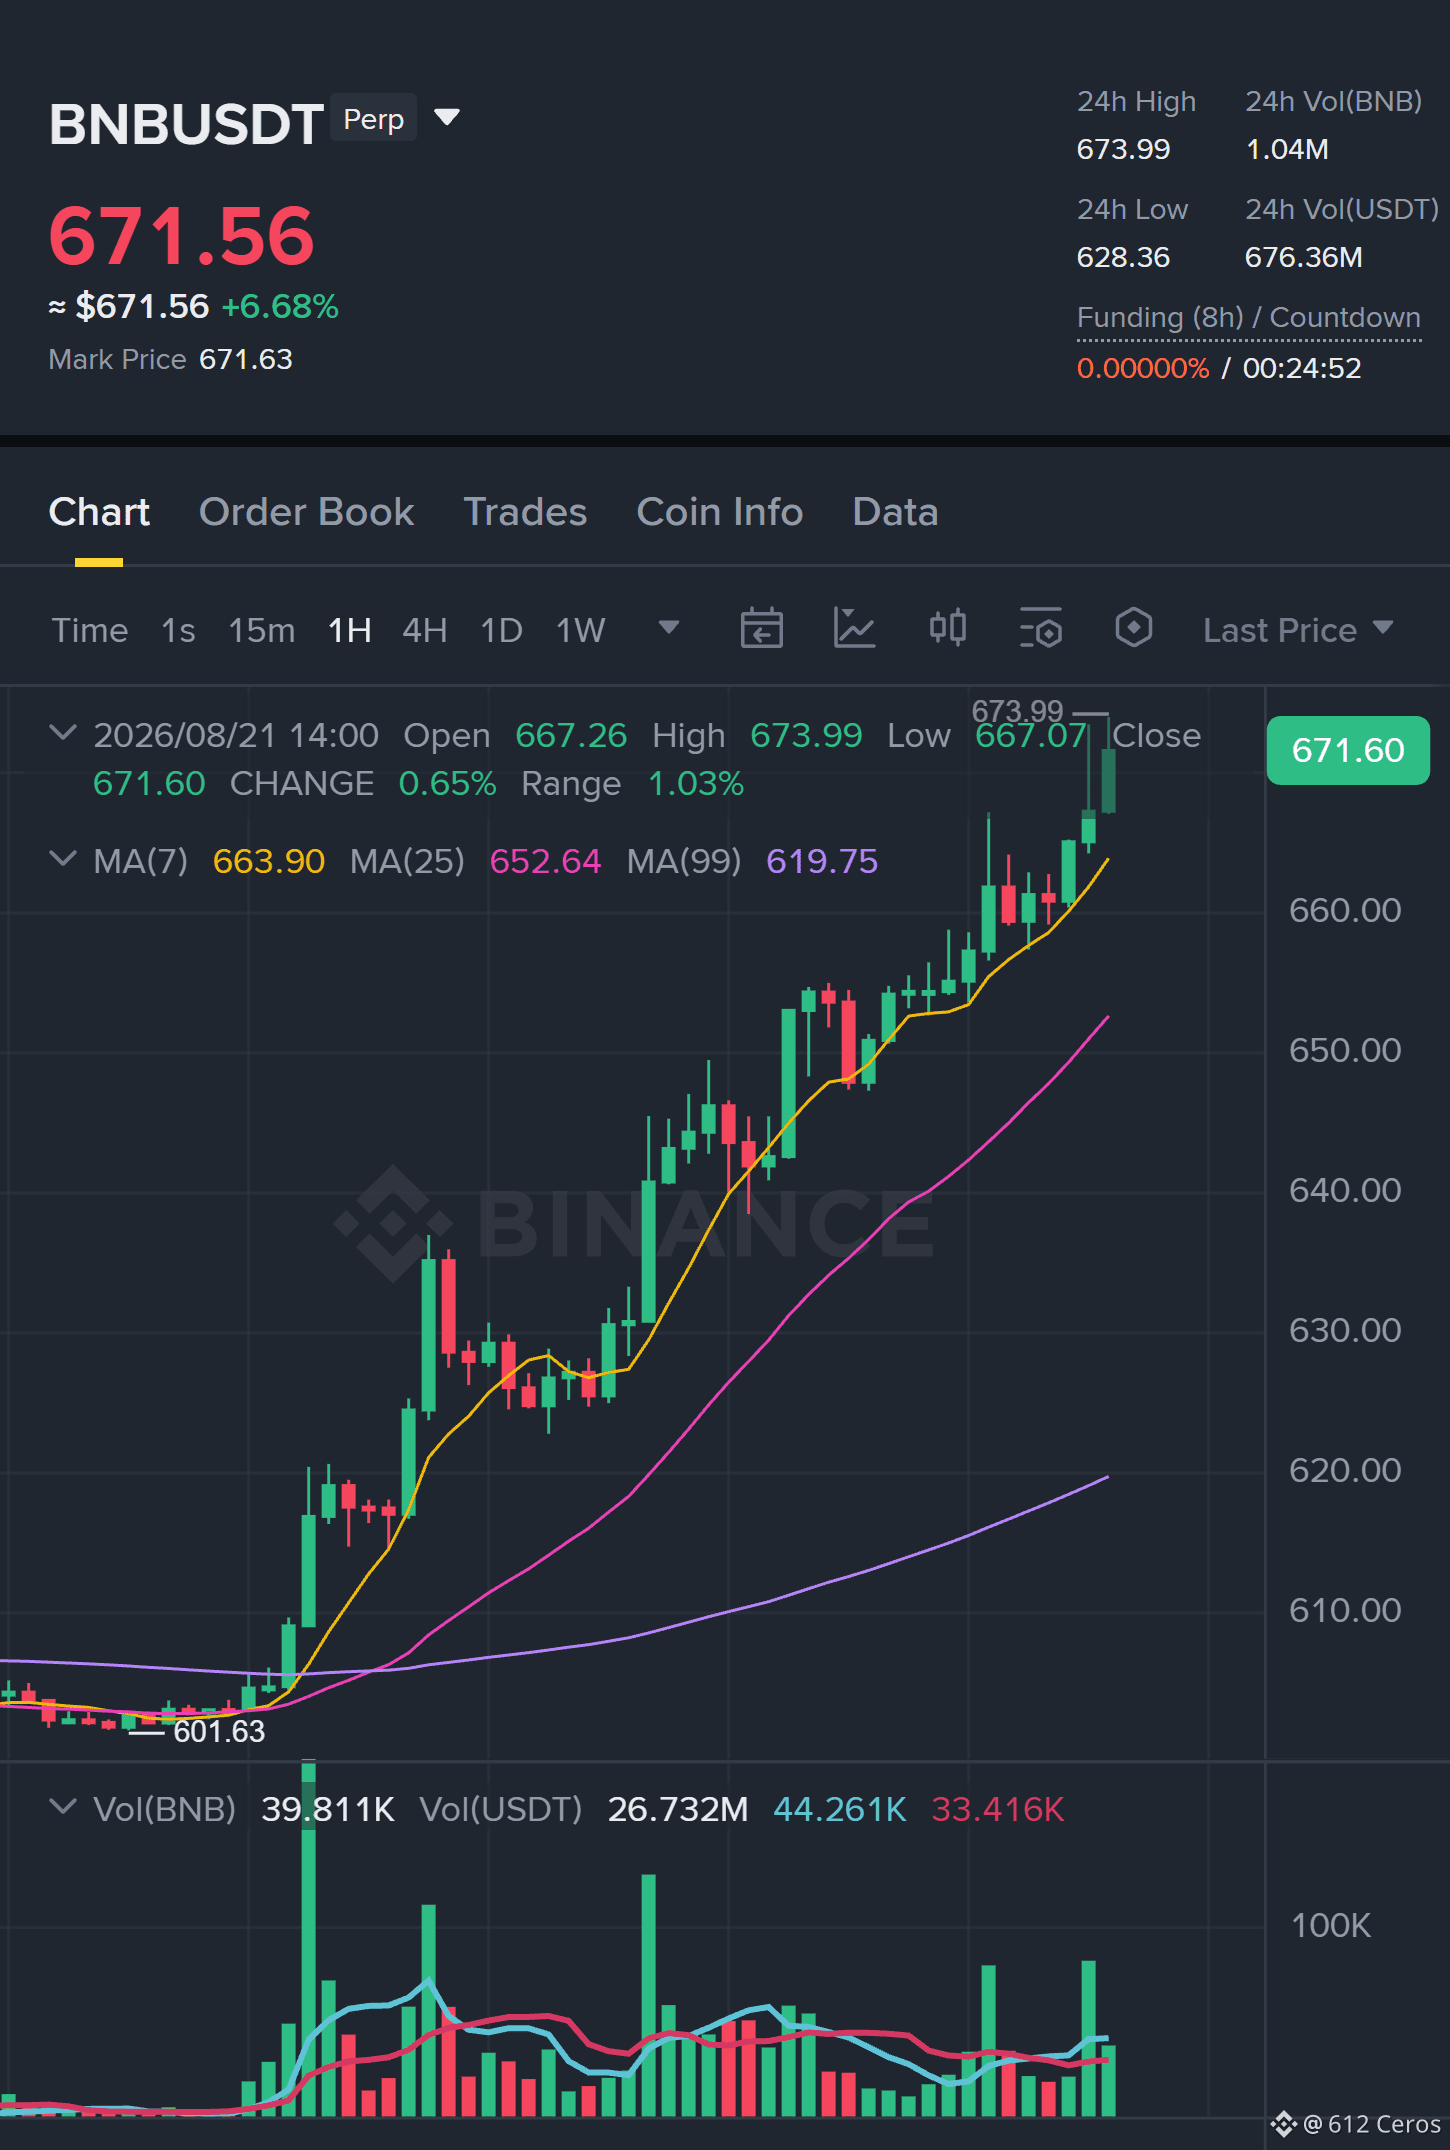Image resolution: width=1450 pixels, height=2150 pixels.
Task: Collapse the OHLC candle info row
Action: click(x=62, y=733)
